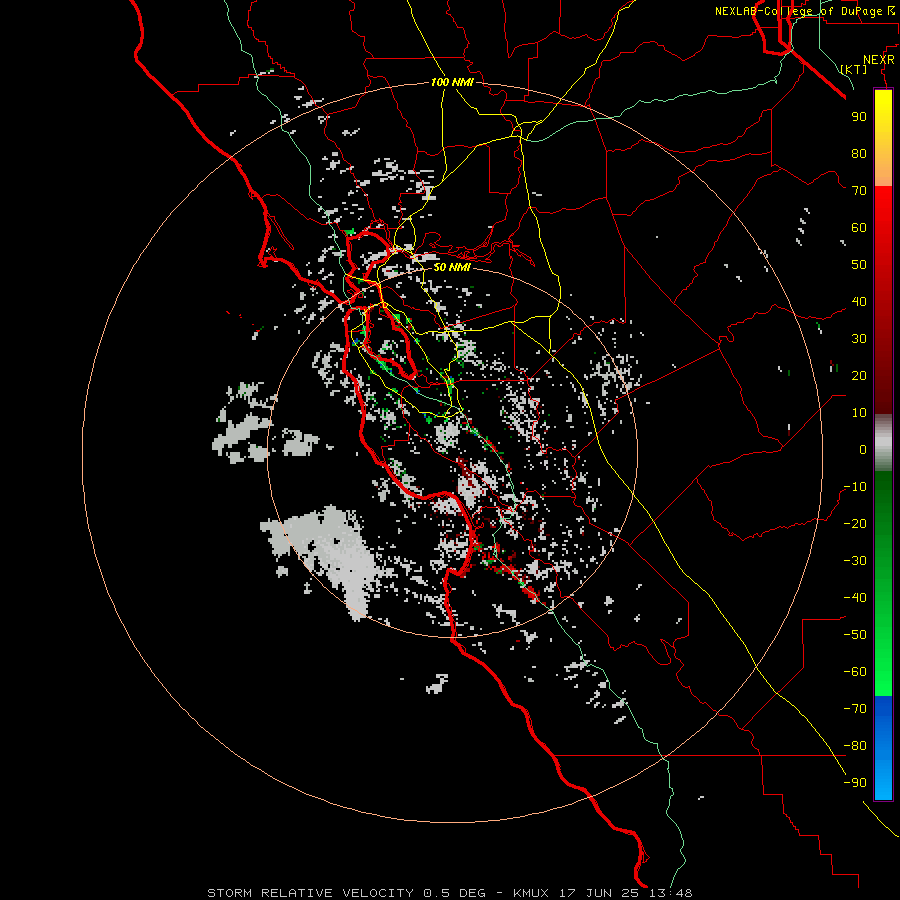Click the "70" value on velocity scale
The image size is (900, 900).
pos(859,191)
